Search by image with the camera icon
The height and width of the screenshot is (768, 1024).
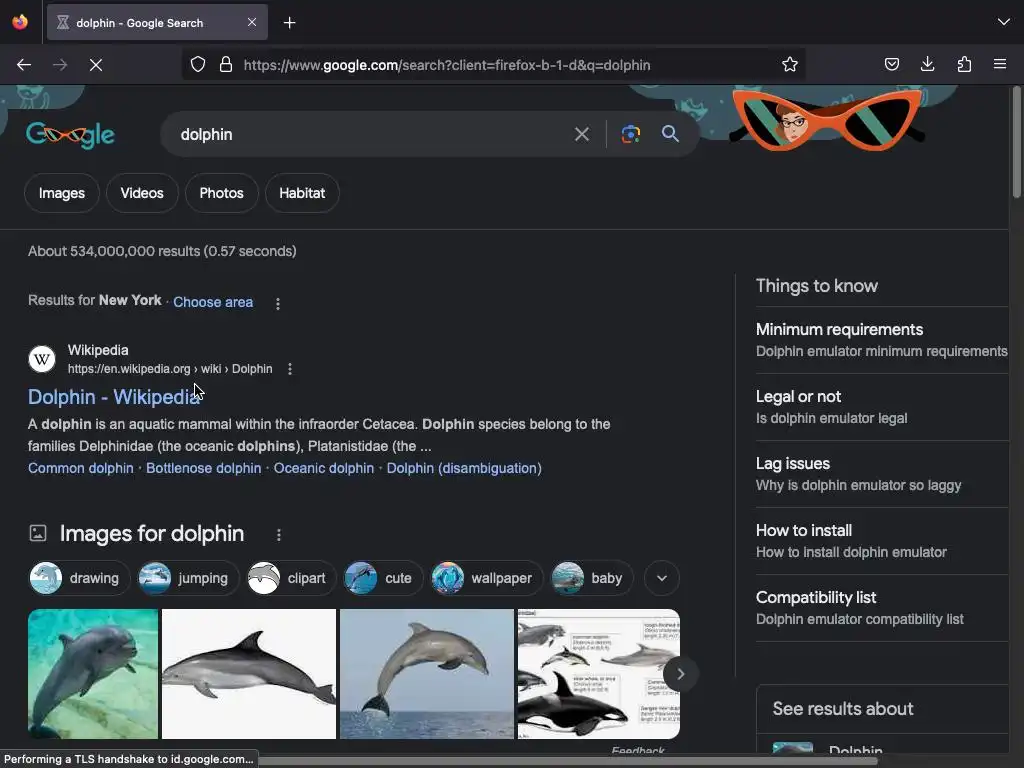click(x=630, y=135)
